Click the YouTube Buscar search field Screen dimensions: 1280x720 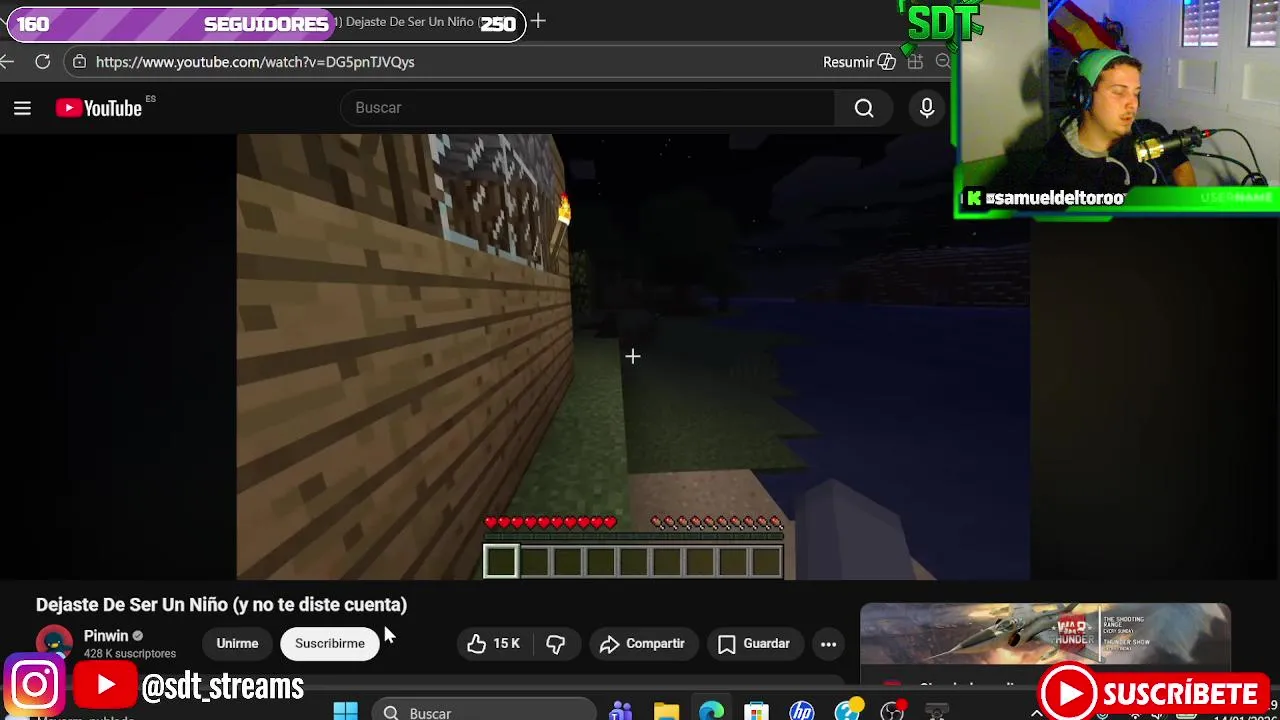[588, 108]
